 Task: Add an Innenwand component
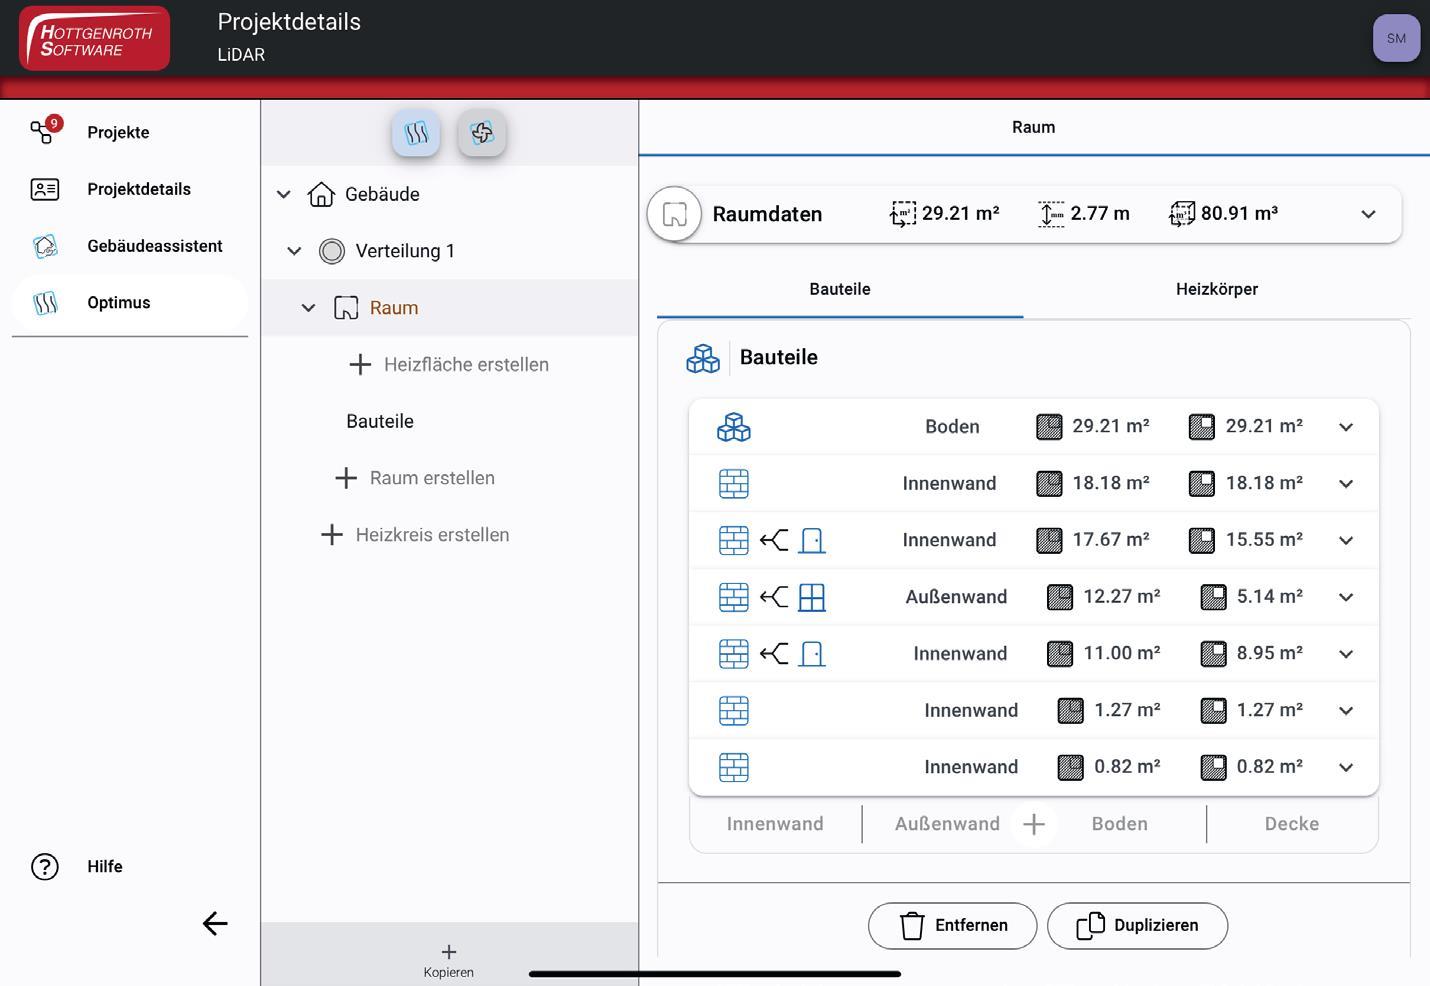coord(775,824)
